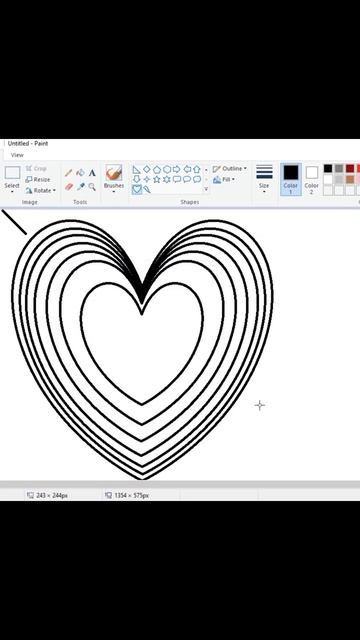Screen dimensions: 360x640
Task: Select the Eraser tool
Action: coord(69,187)
